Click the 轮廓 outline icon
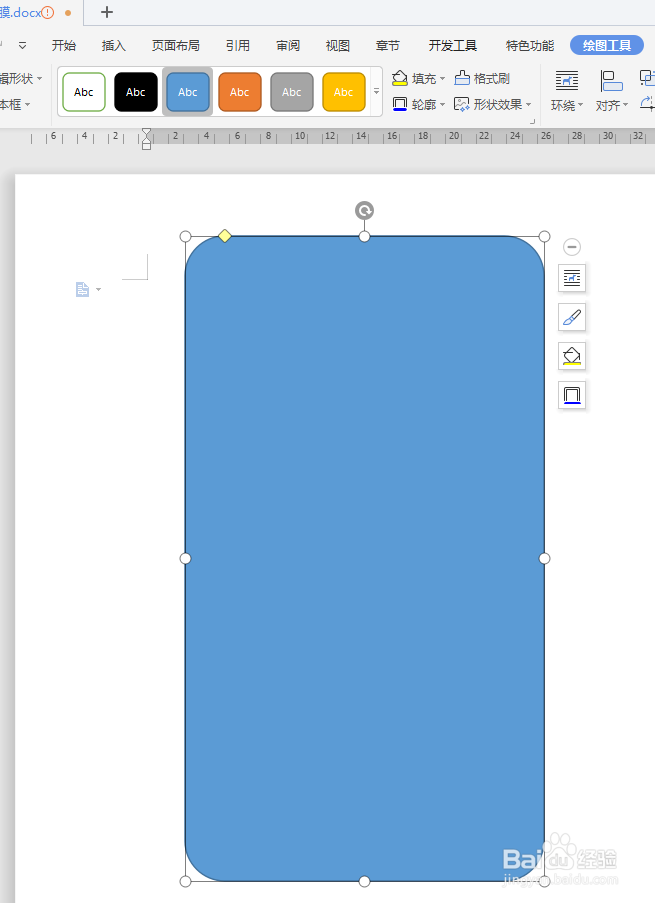This screenshot has height=903, width=655. pyautogui.click(x=400, y=104)
